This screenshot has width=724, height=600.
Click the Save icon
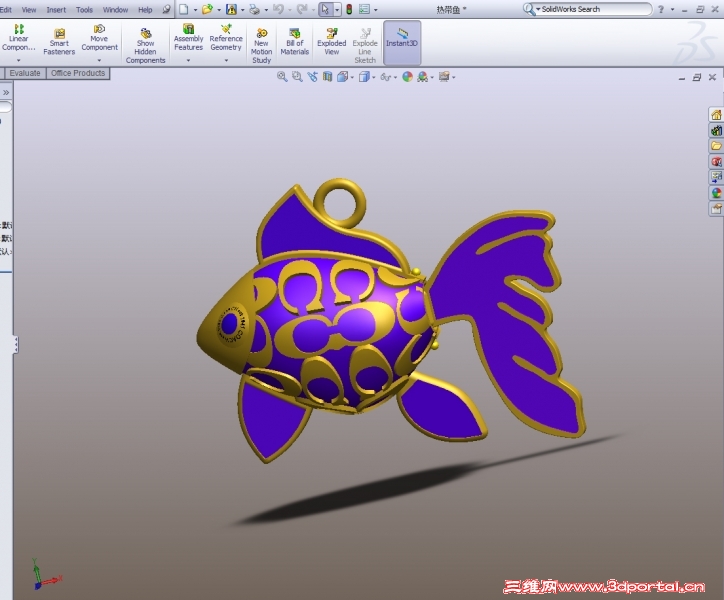coord(232,9)
